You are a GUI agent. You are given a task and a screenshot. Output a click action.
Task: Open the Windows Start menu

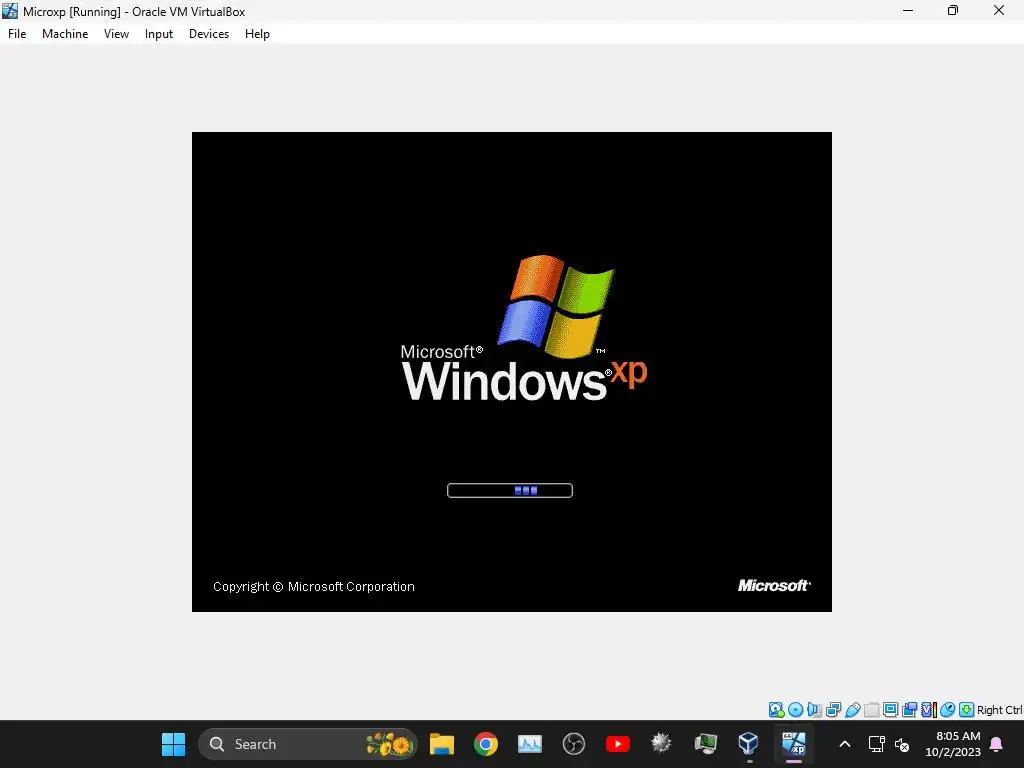tap(174, 744)
